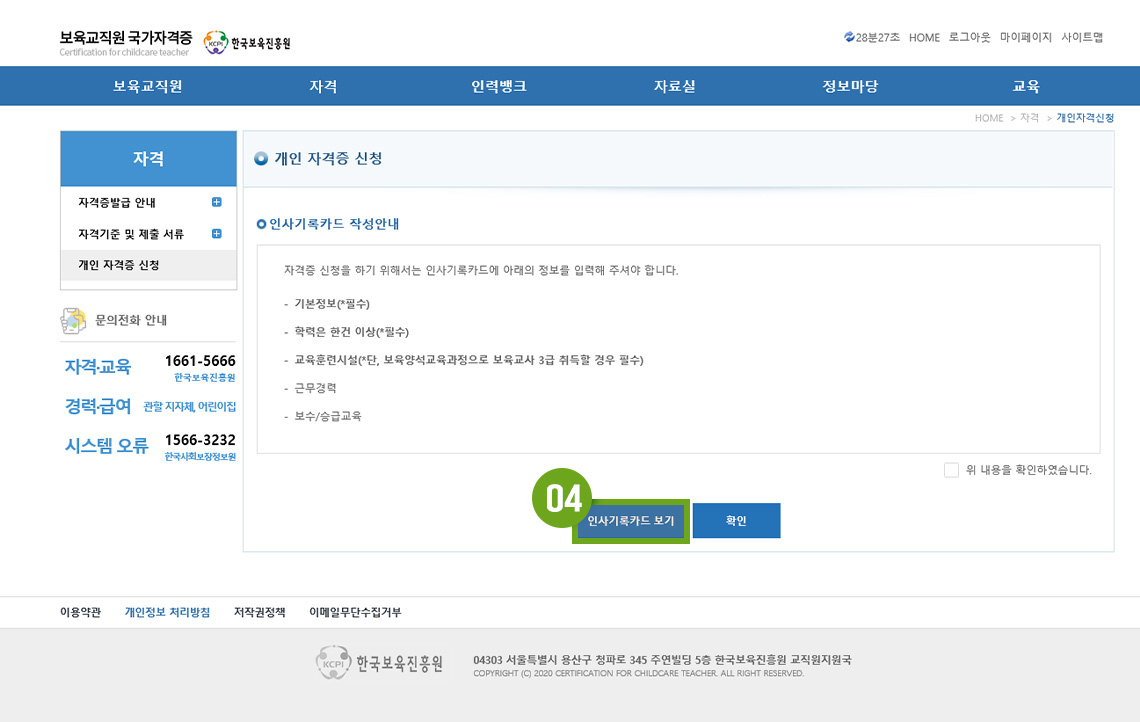Screen dimensions: 1140x722
Task: Click the 한국보육진흥원 KCPI logo in header
Action: pos(246,43)
